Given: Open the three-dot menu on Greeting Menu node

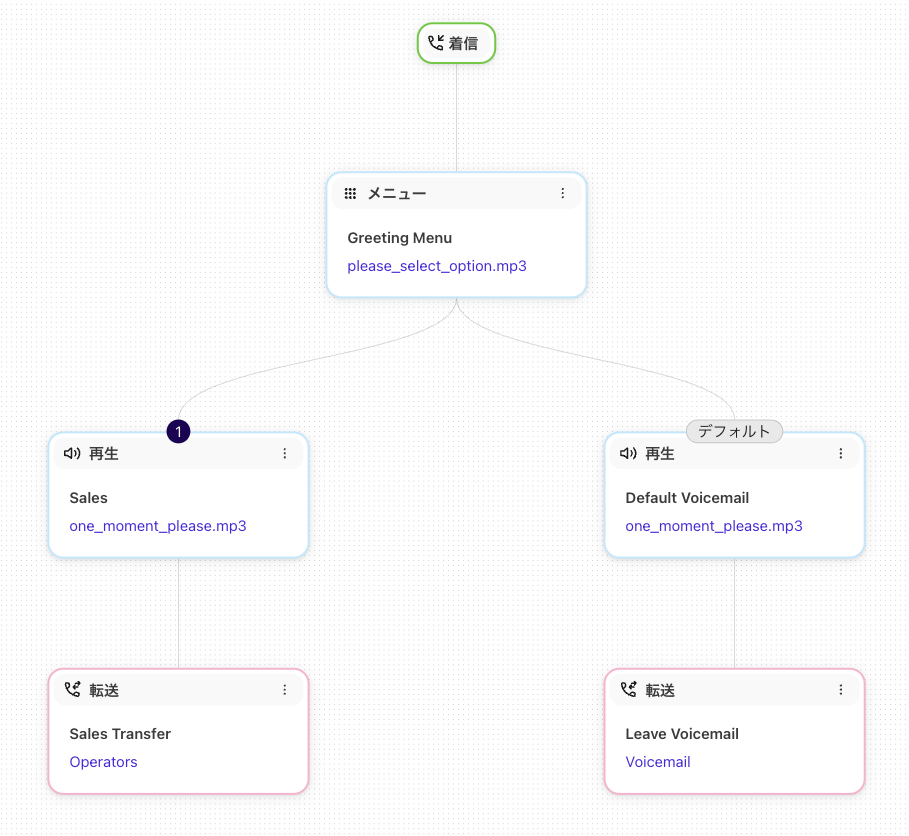Looking at the screenshot, I should click(562, 193).
